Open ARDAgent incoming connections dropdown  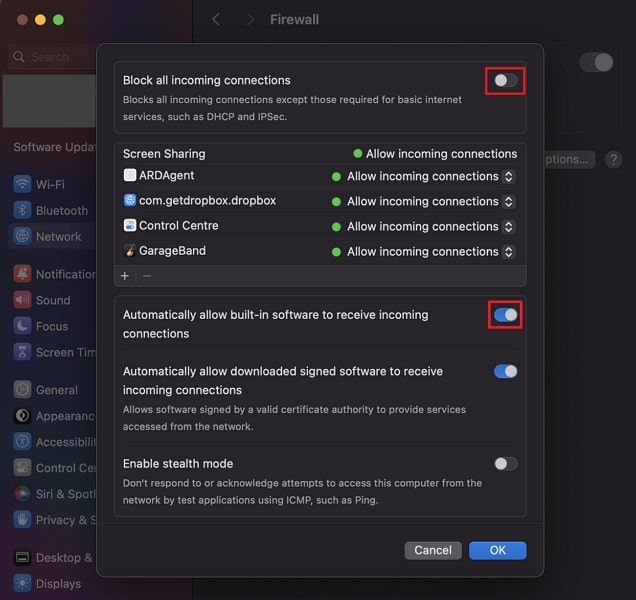508,176
